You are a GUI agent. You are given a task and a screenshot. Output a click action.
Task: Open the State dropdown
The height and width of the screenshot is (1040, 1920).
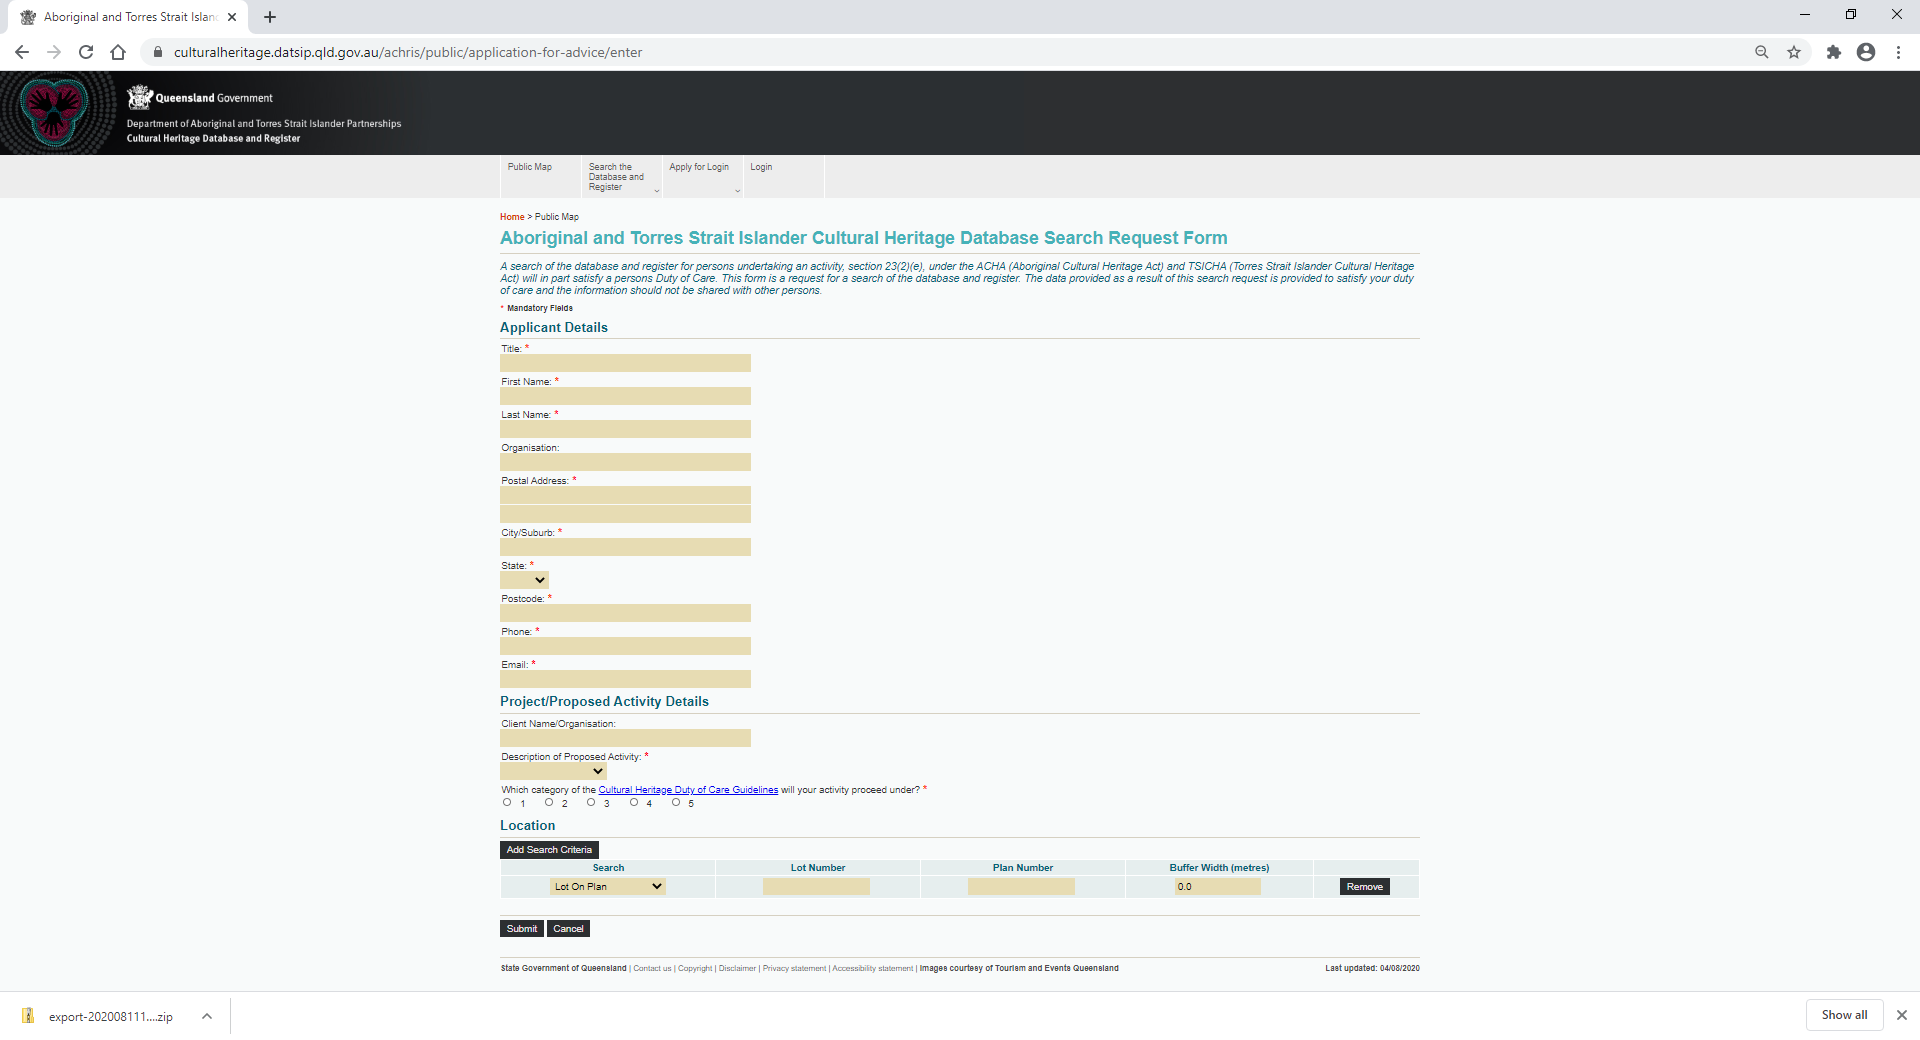524,580
